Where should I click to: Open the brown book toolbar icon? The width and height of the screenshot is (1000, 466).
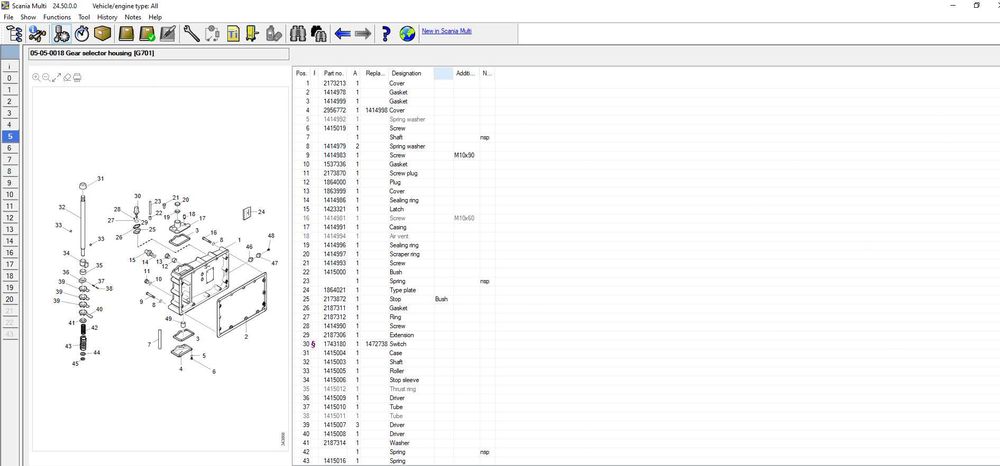pyautogui.click(x=126, y=33)
